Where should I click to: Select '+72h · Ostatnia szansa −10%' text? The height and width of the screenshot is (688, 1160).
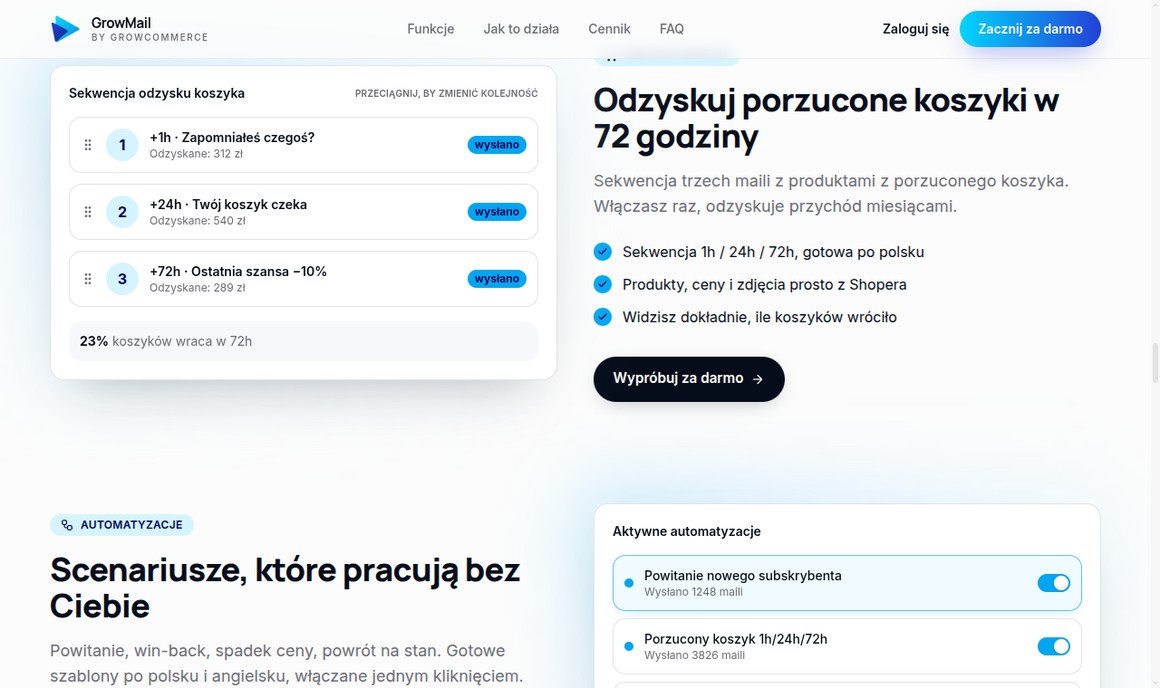(x=237, y=272)
